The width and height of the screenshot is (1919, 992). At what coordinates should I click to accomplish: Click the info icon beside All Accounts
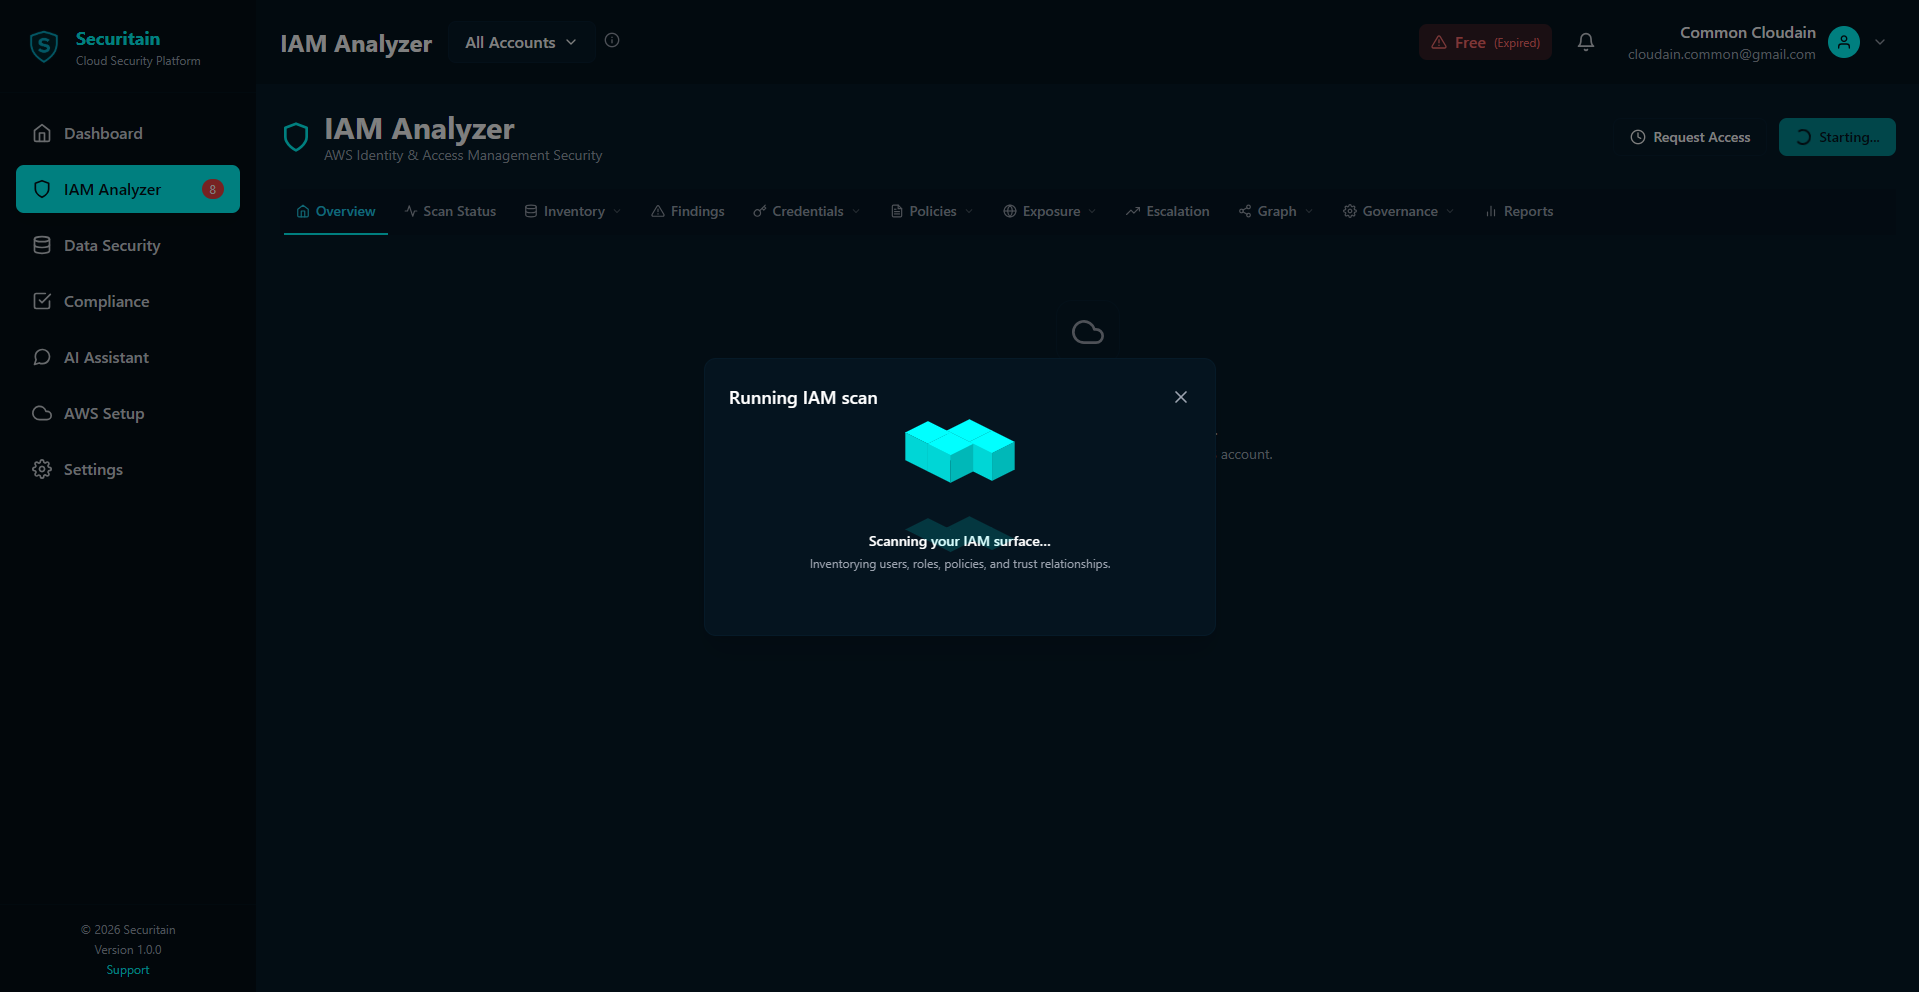(x=612, y=40)
